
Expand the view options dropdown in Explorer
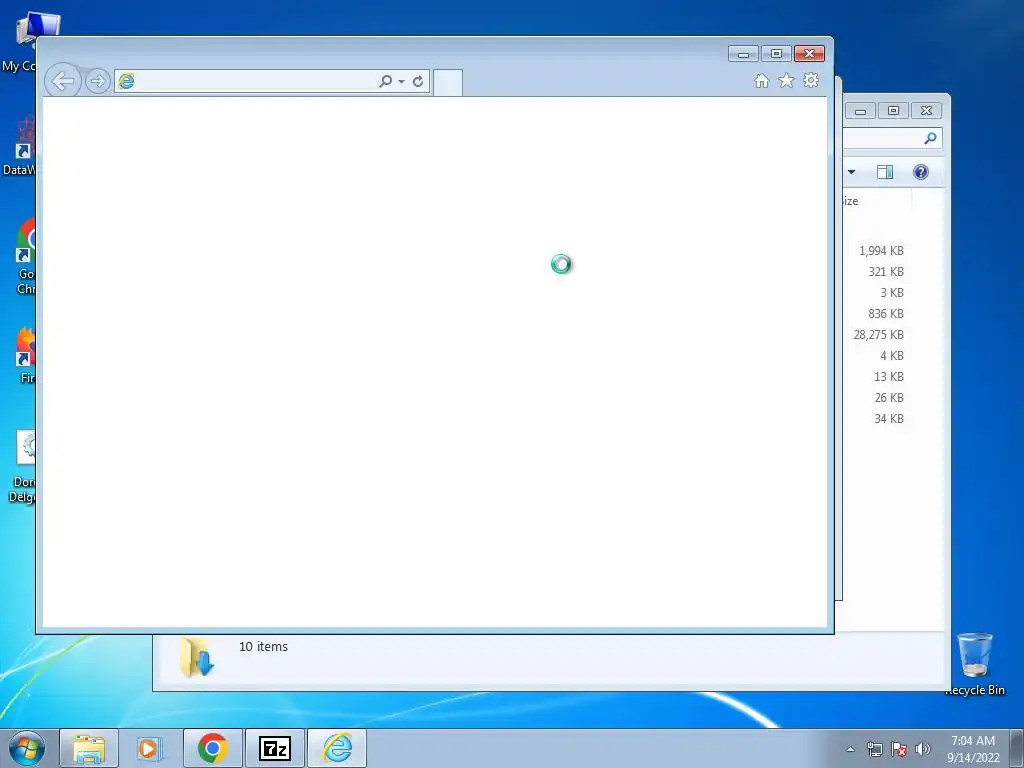coord(852,172)
